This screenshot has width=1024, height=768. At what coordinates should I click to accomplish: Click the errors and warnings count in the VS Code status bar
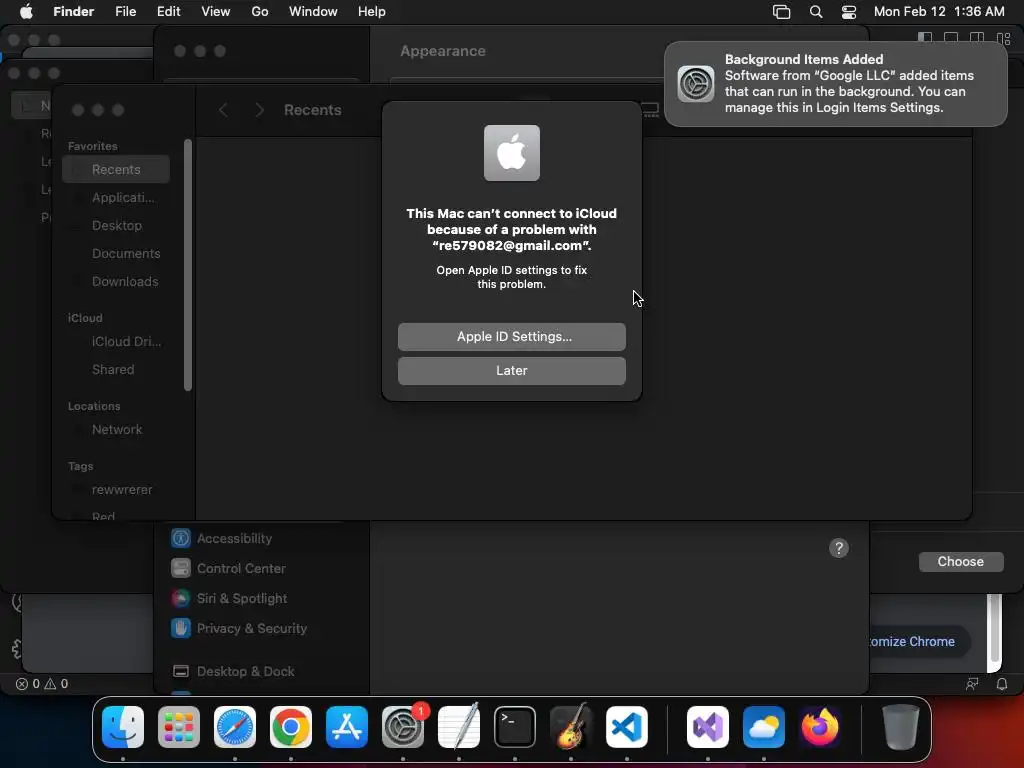tap(42, 684)
